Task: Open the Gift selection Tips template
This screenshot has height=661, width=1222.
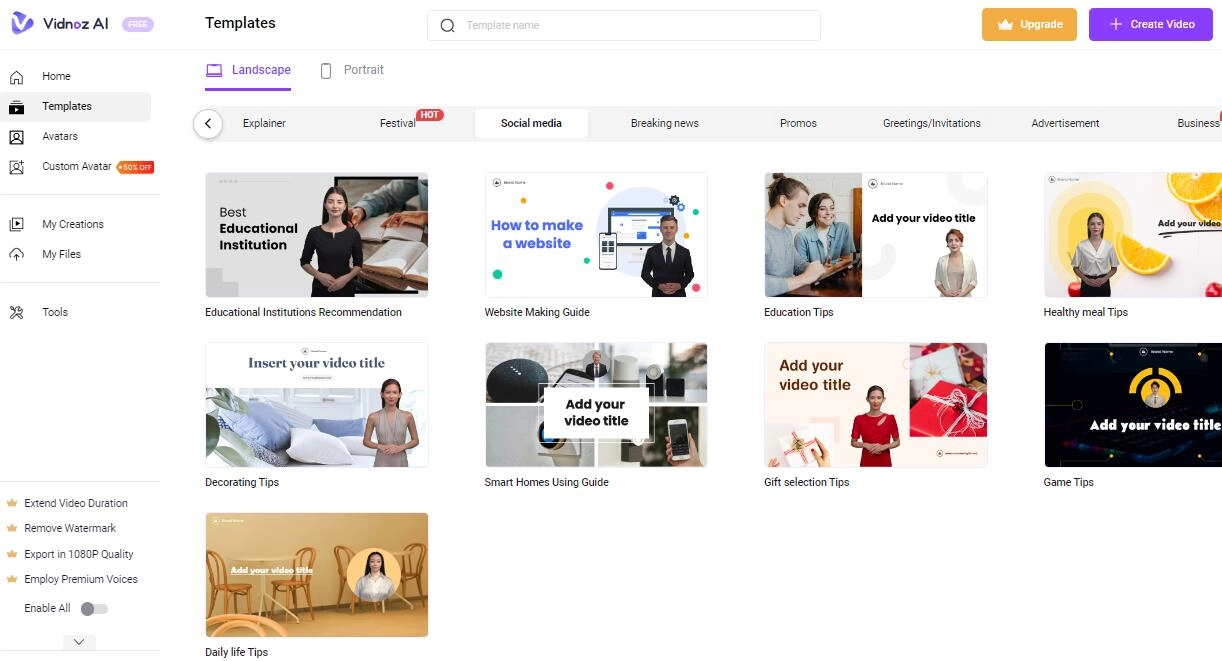Action: click(x=875, y=405)
